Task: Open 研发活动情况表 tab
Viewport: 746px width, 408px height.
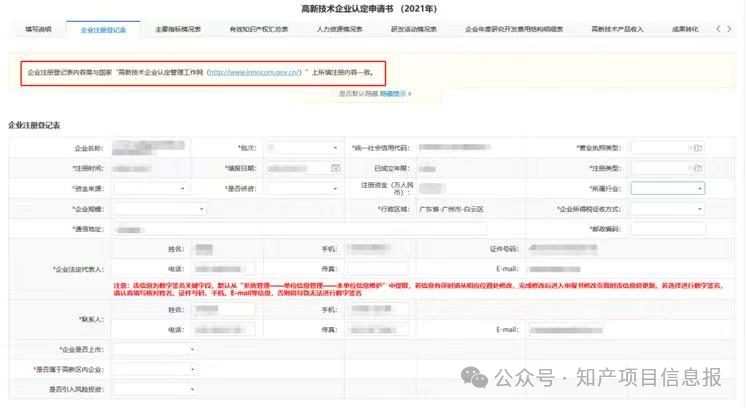Action: pos(414,29)
